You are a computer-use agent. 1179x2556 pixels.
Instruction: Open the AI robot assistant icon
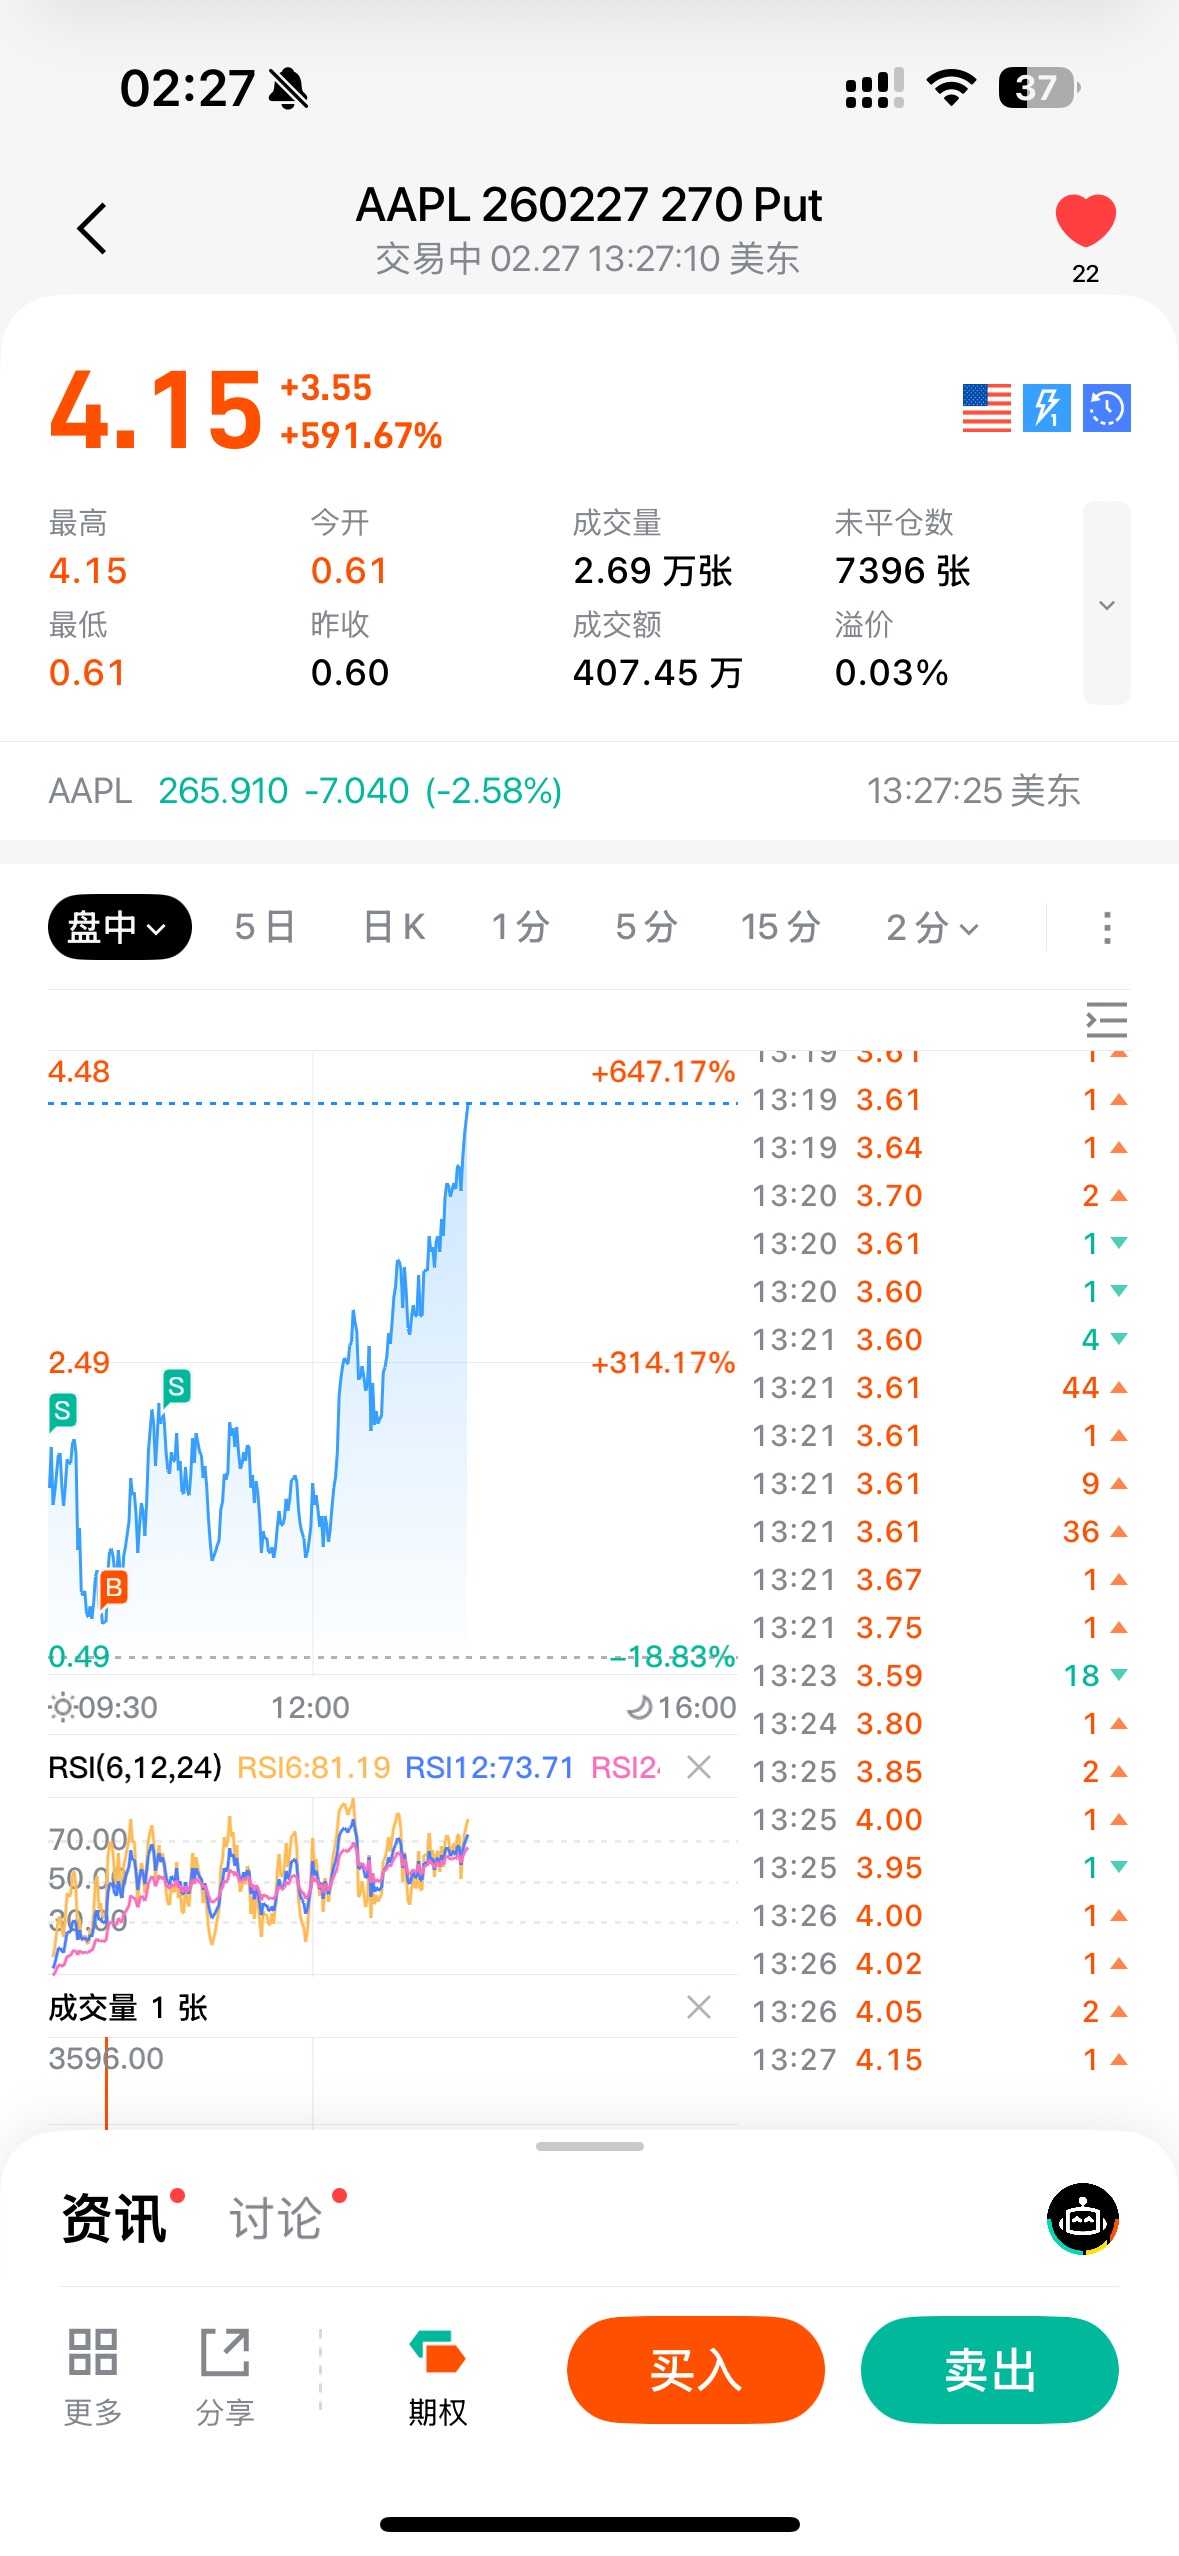pyautogui.click(x=1083, y=2219)
